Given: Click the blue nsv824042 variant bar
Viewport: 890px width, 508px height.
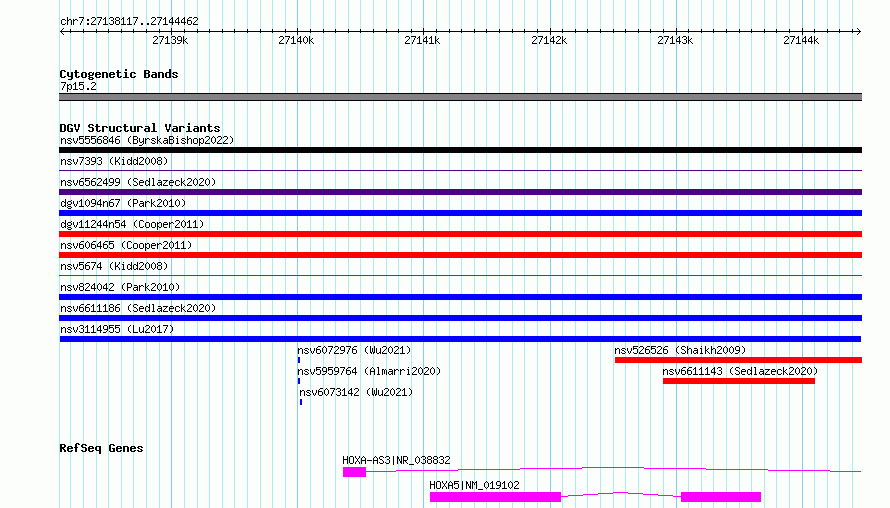Looking at the screenshot, I should pyautogui.click(x=460, y=297).
